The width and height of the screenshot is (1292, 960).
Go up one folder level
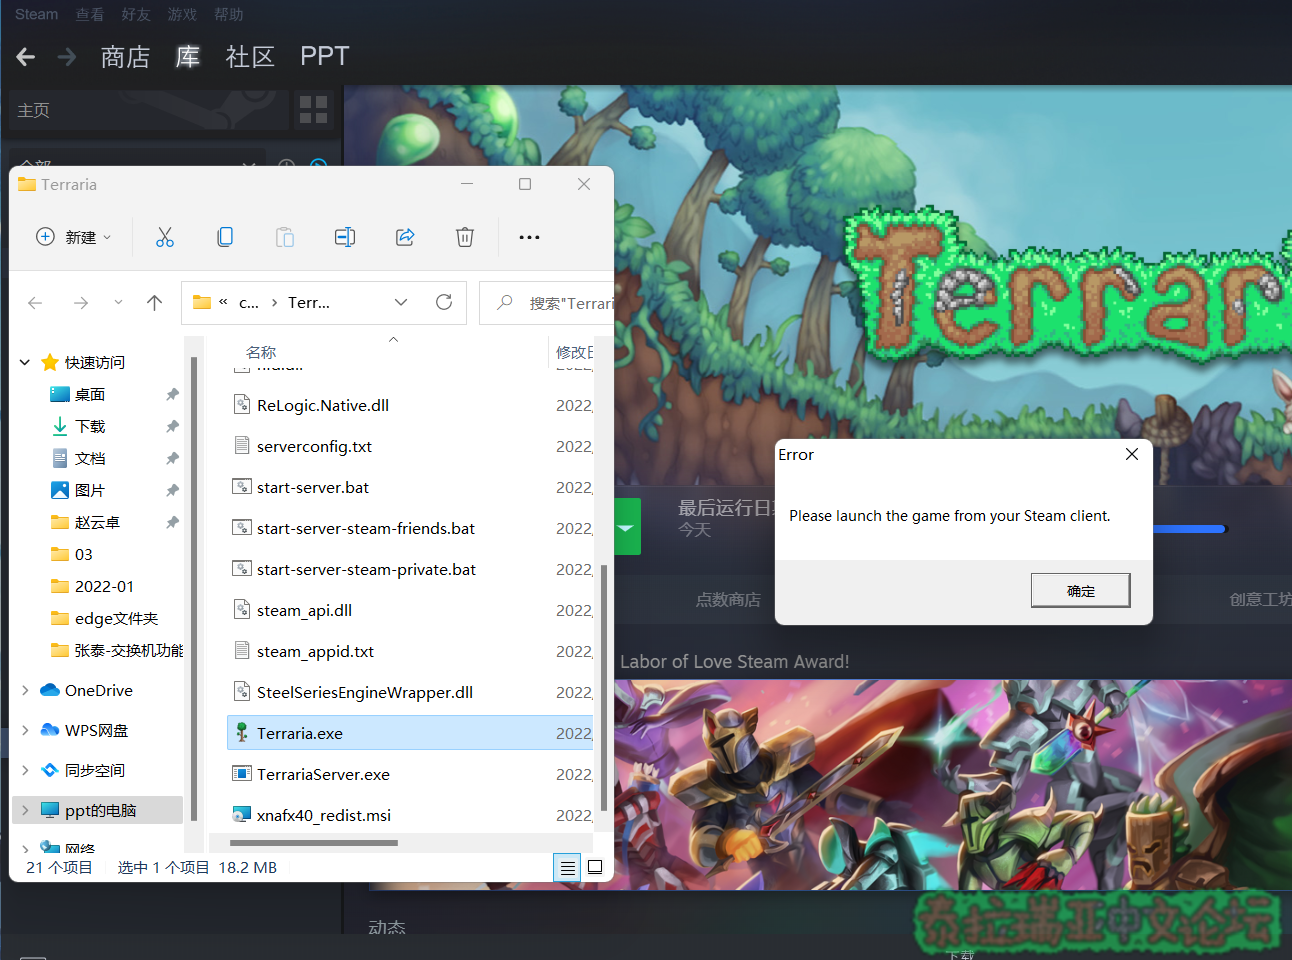click(x=154, y=302)
